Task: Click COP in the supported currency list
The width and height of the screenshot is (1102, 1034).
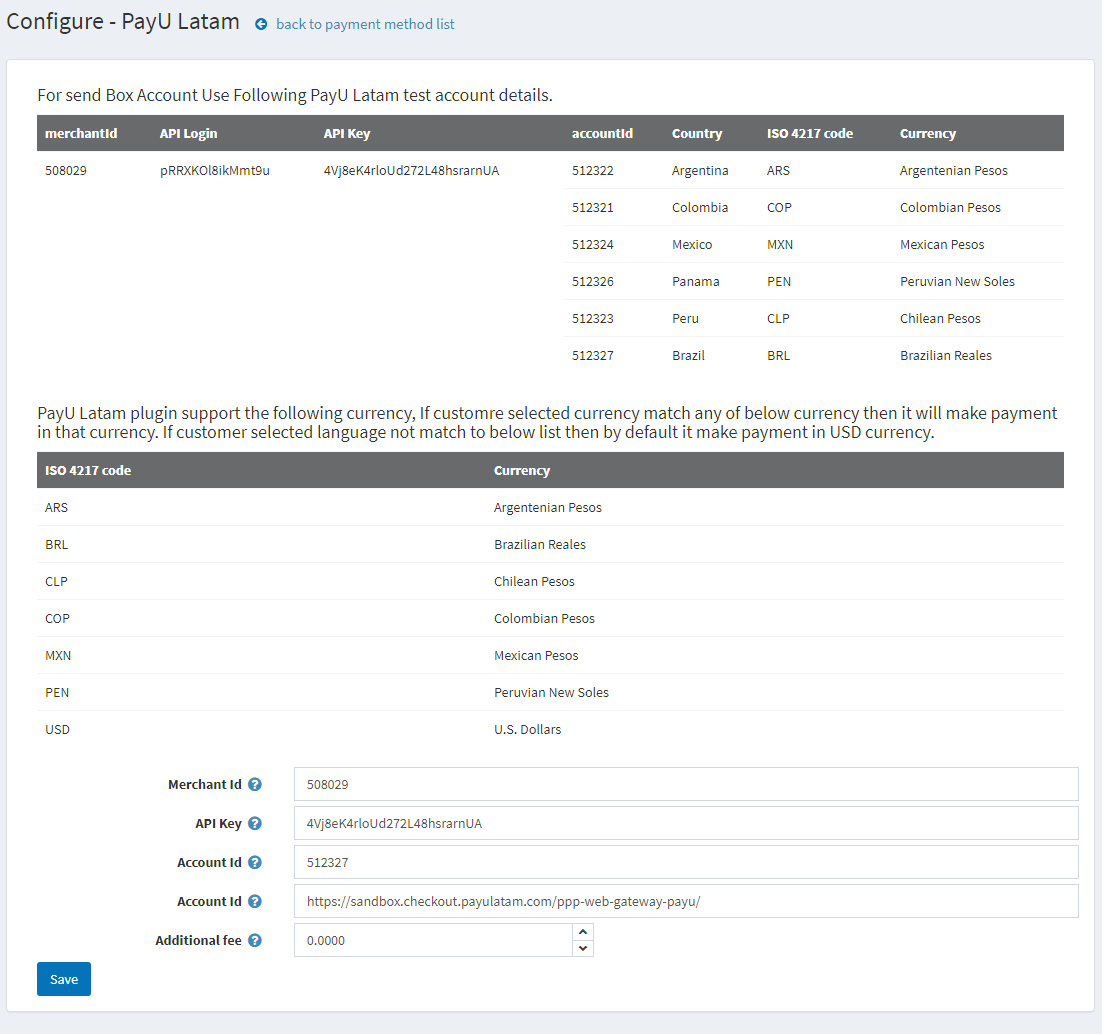Action: tap(58, 619)
